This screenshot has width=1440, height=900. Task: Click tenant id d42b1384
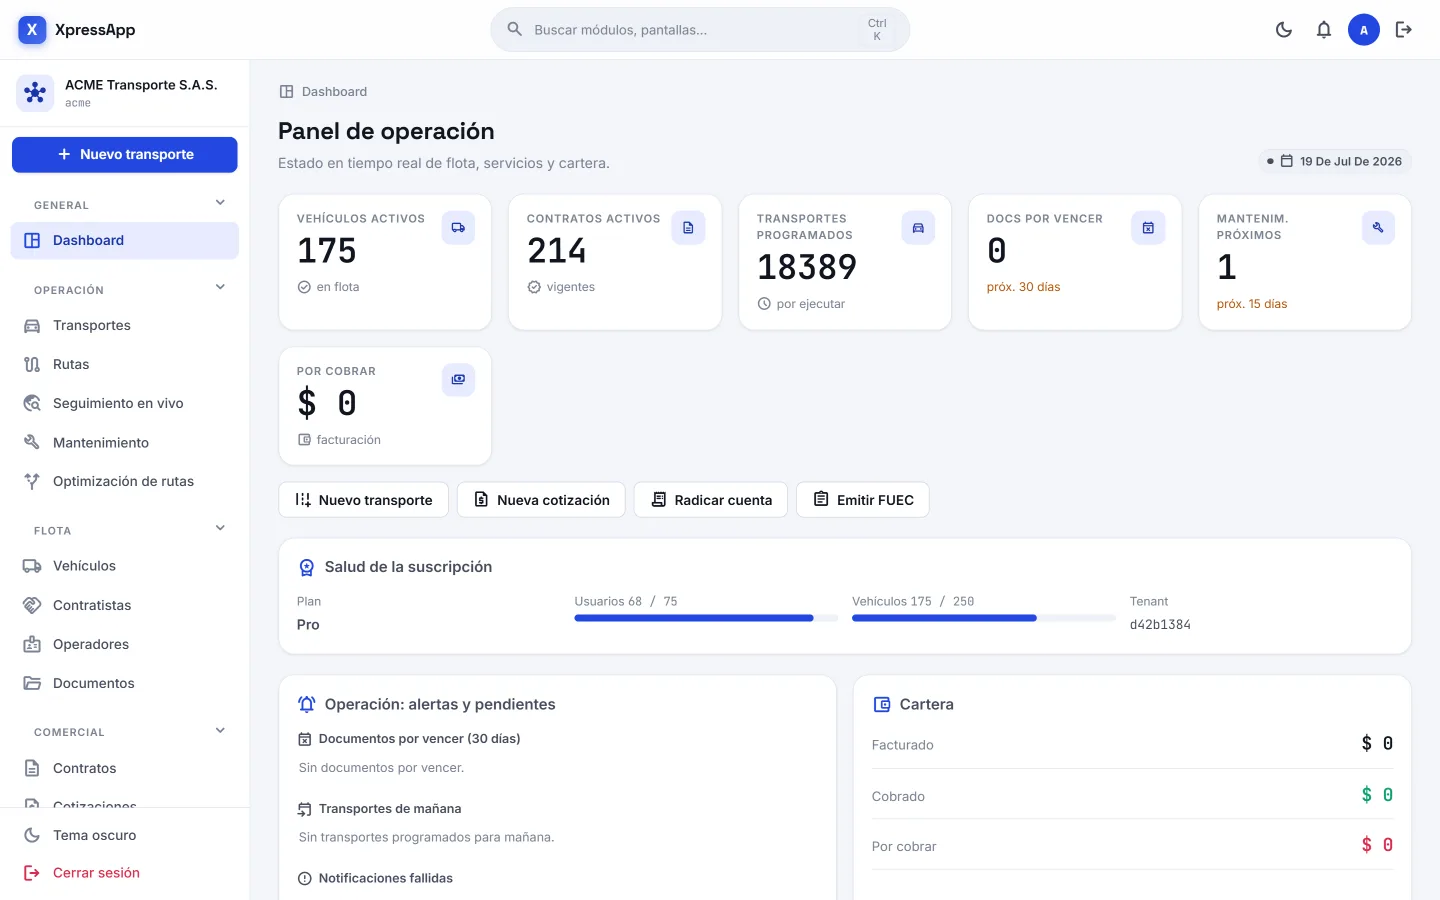point(1160,625)
